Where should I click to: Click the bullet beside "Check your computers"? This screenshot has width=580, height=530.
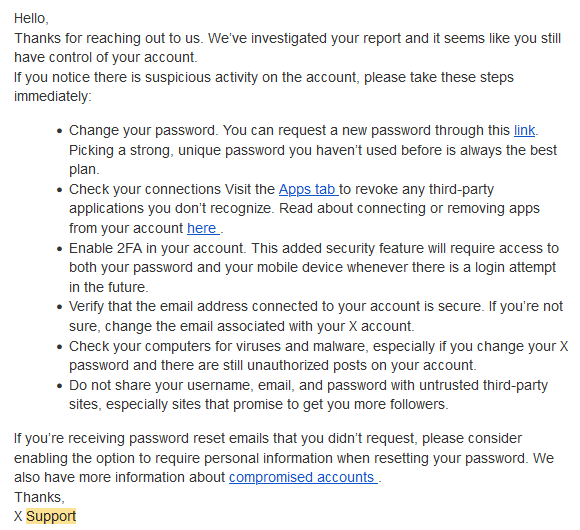pos(60,347)
